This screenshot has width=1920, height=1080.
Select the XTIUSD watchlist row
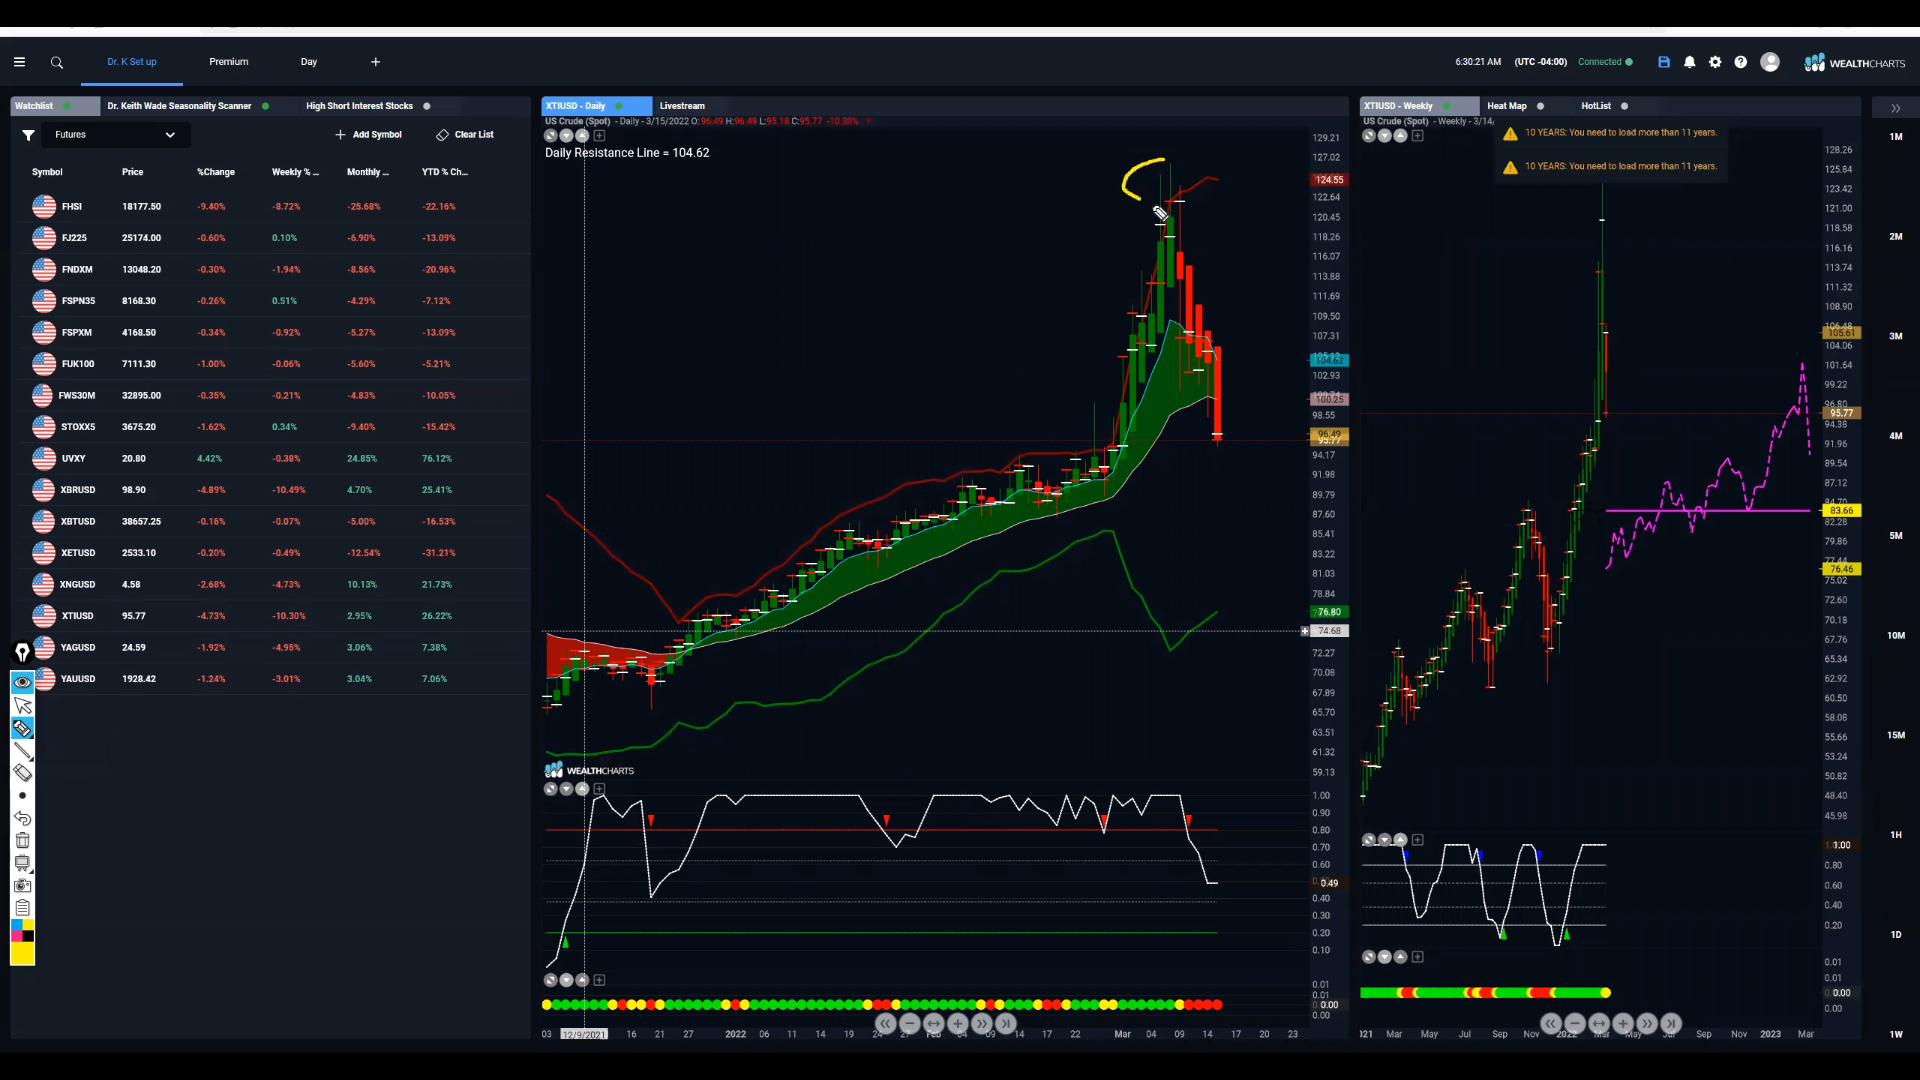273,616
